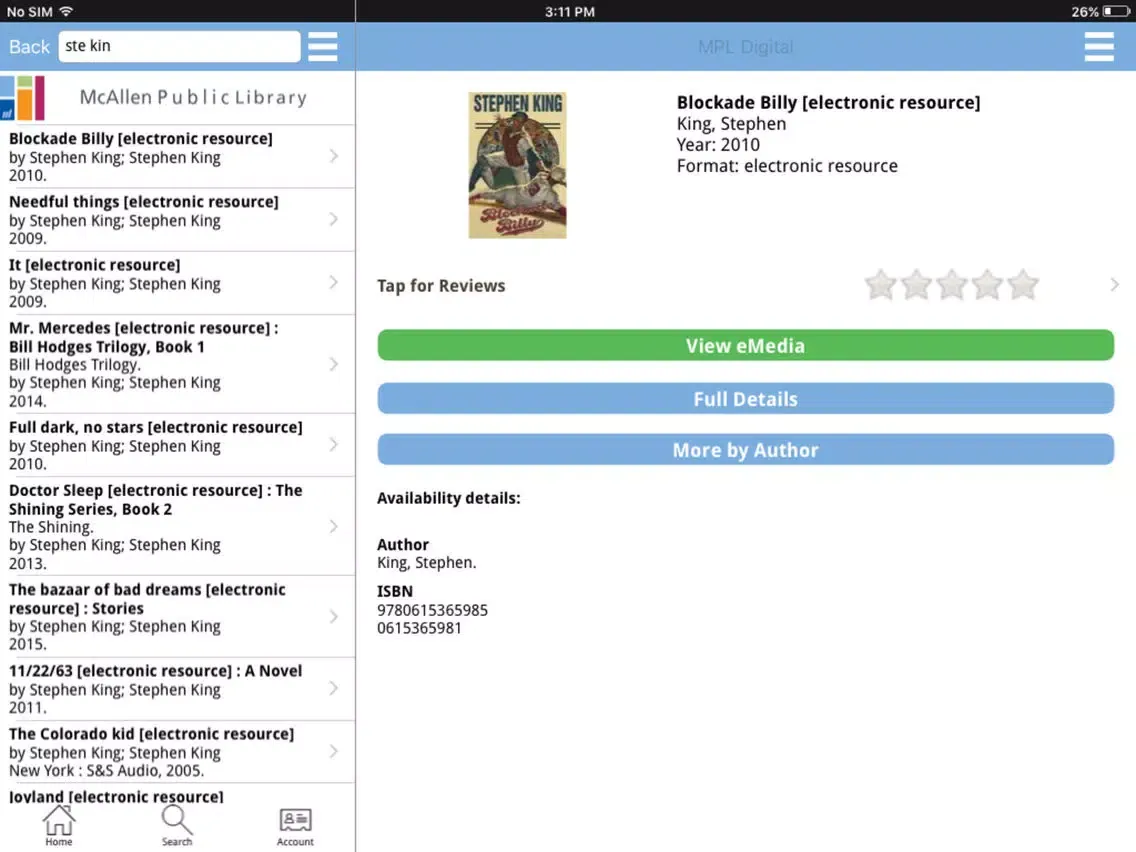Select 11/22/63 A Novel result

tap(178, 688)
